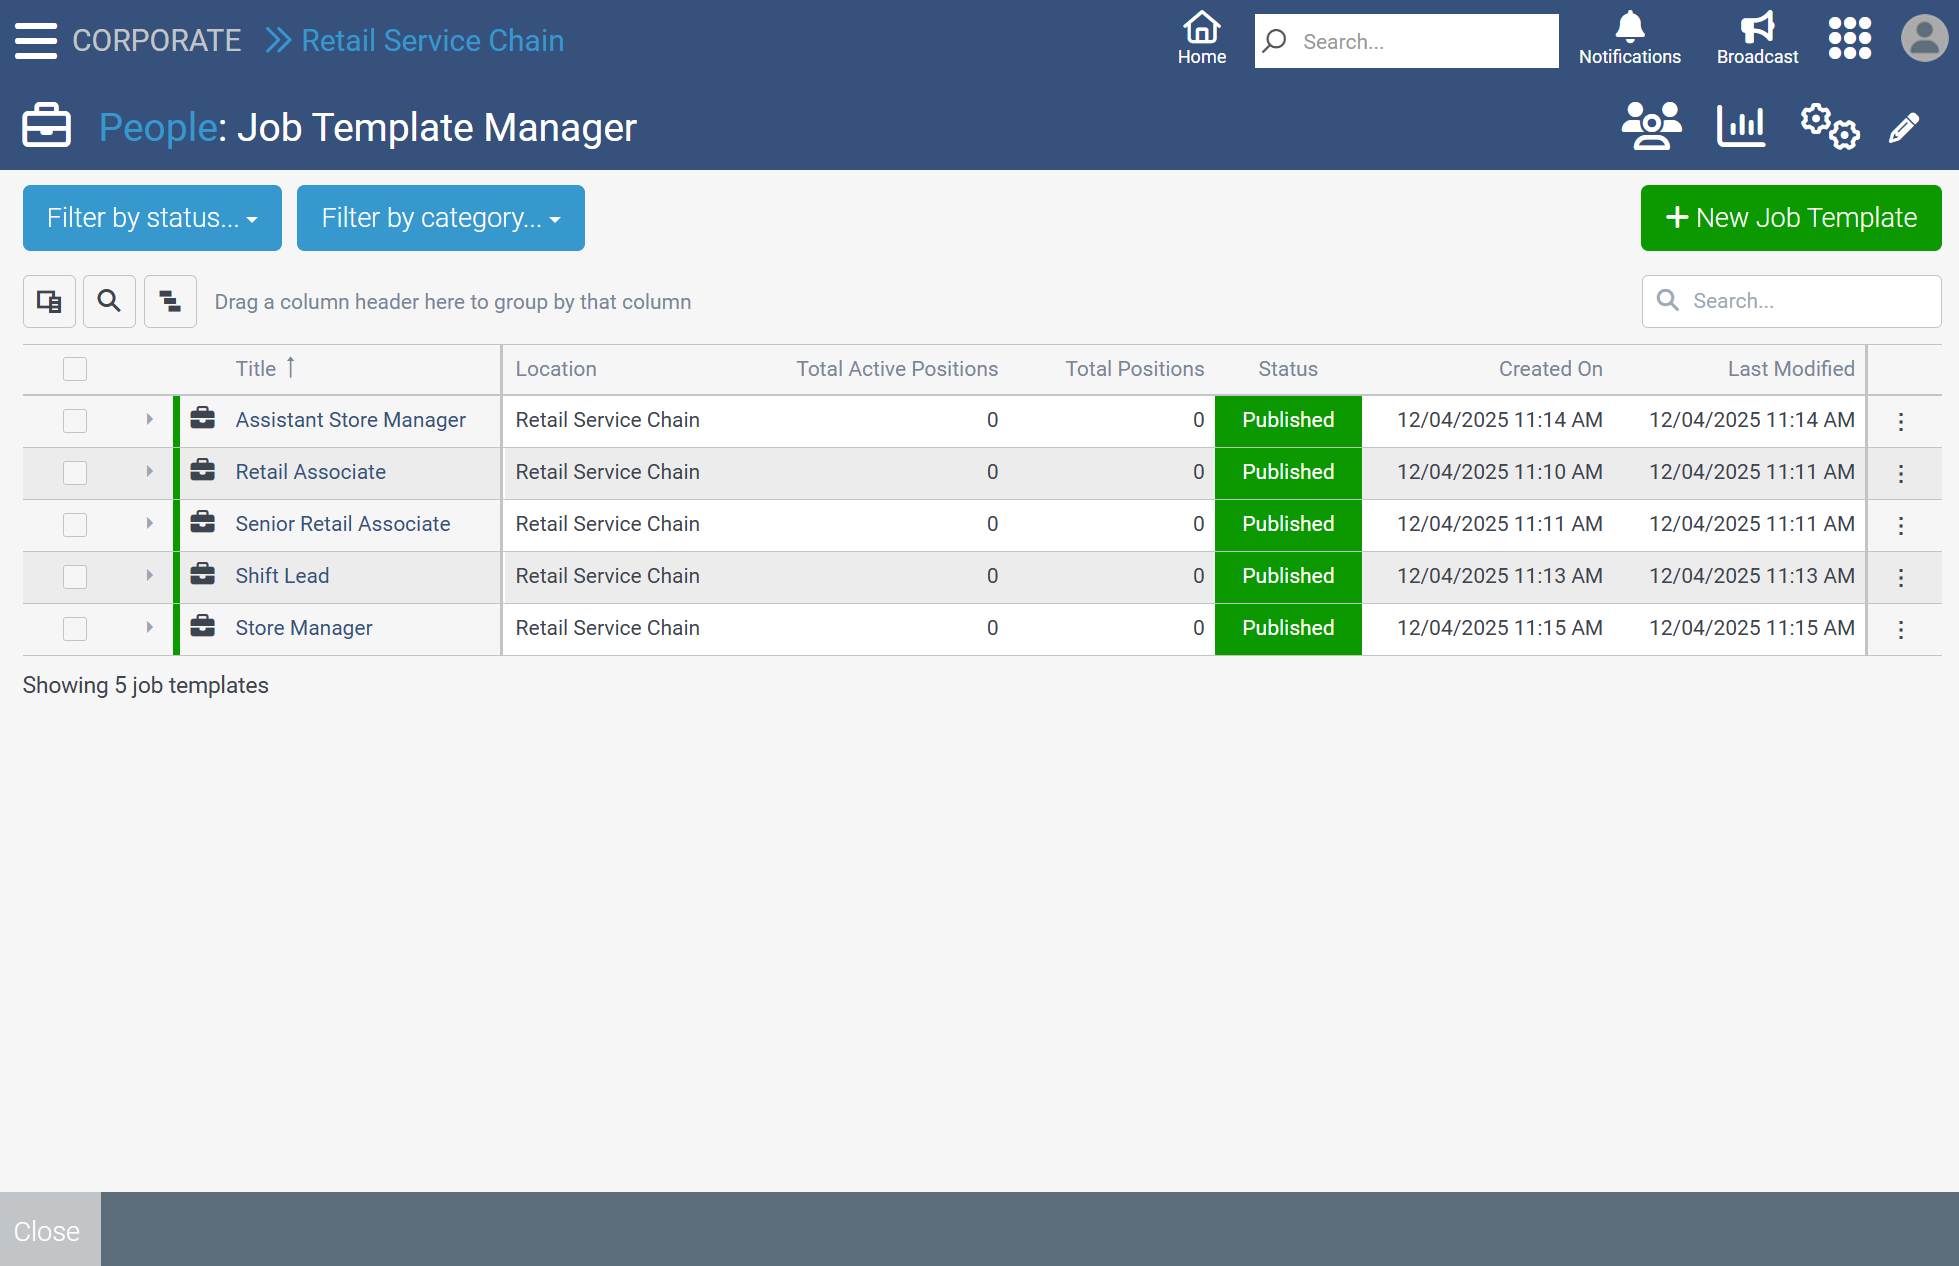Open the gears settings icon
Viewport: 1959px width, 1266px height.
click(x=1829, y=126)
